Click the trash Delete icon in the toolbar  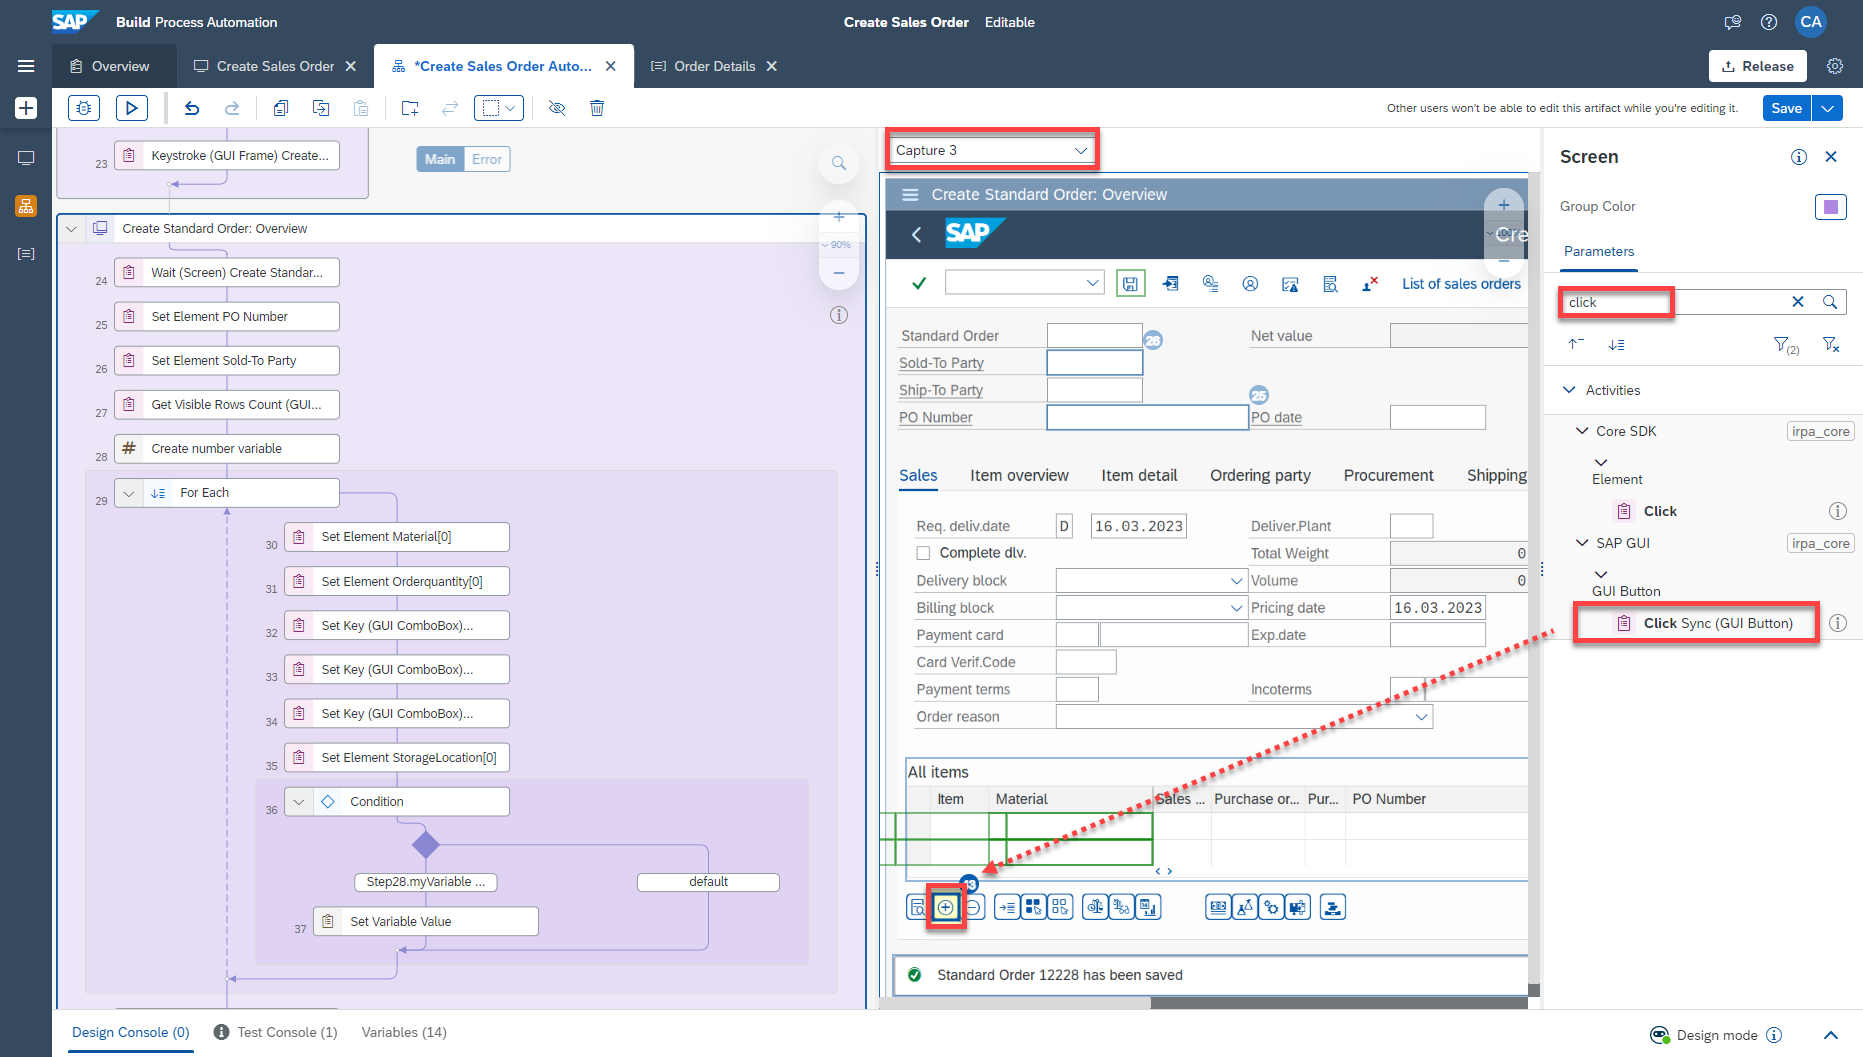[x=597, y=108]
